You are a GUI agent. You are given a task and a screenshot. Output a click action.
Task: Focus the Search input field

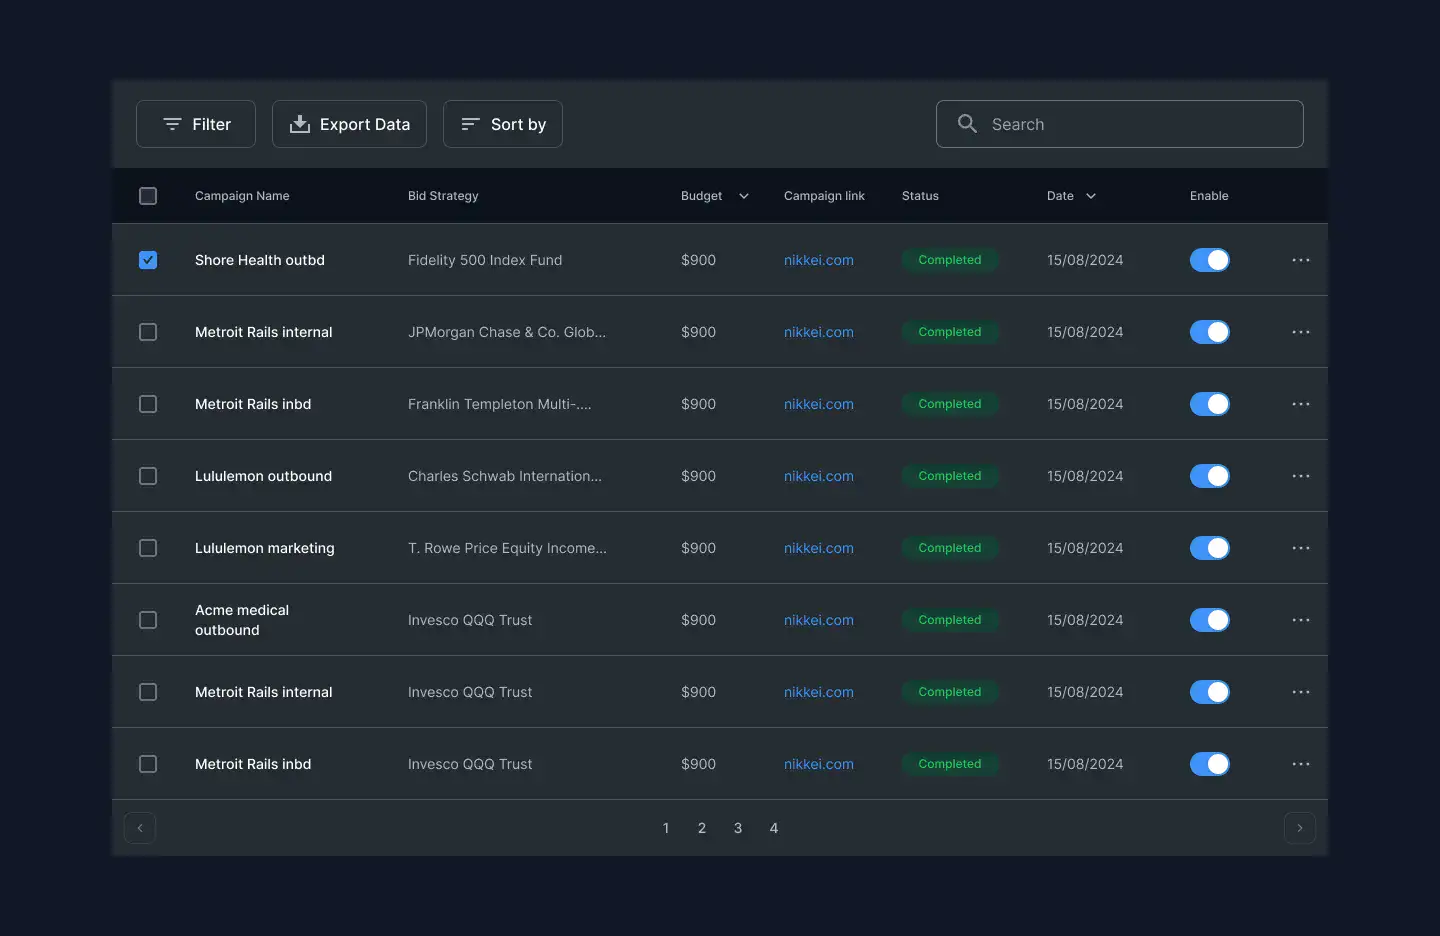pyautogui.click(x=1120, y=124)
